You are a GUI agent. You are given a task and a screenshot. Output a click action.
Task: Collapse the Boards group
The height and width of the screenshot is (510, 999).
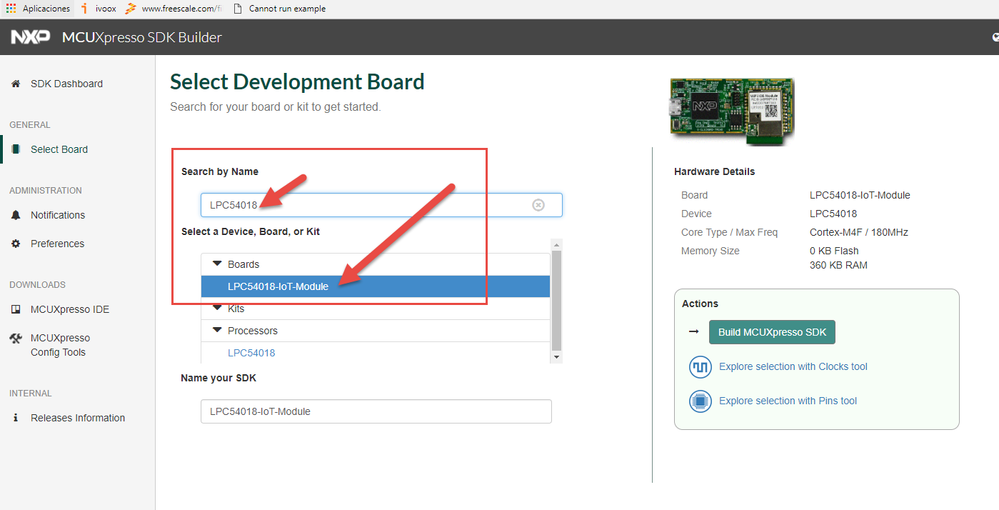coord(217,263)
